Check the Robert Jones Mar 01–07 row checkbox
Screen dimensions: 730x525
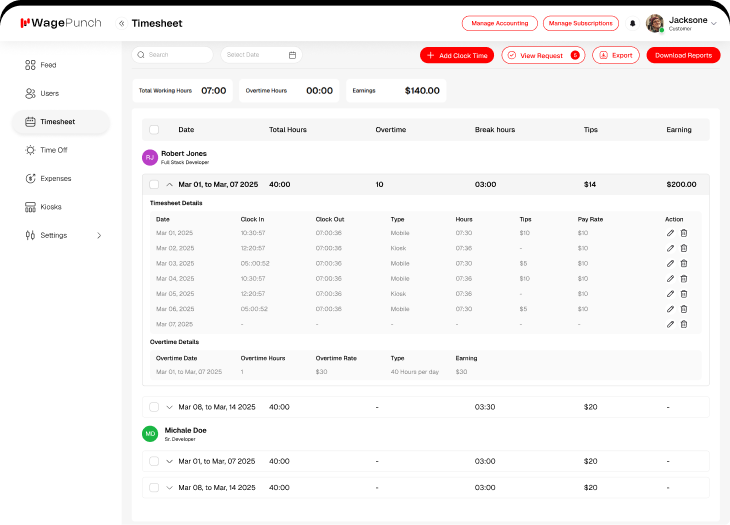(154, 185)
